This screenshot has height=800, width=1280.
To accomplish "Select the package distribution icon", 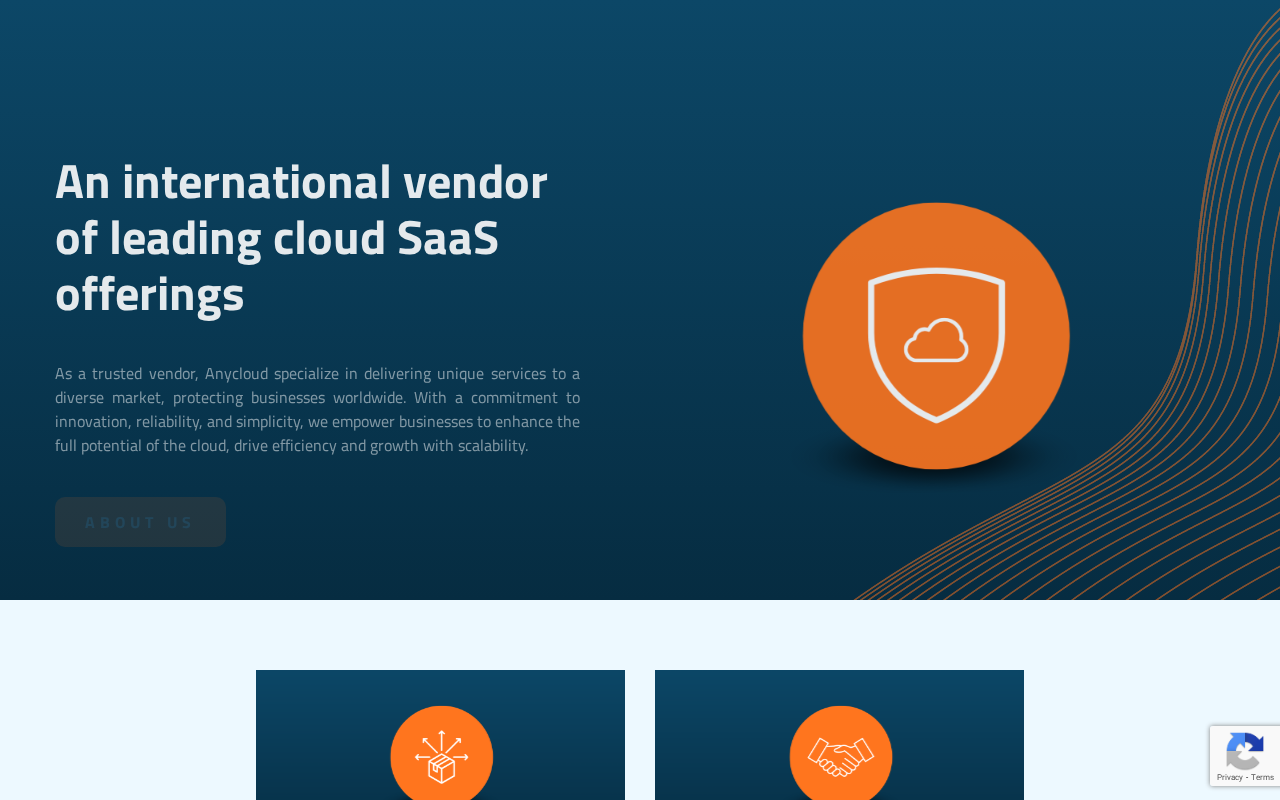I will click(x=441, y=756).
